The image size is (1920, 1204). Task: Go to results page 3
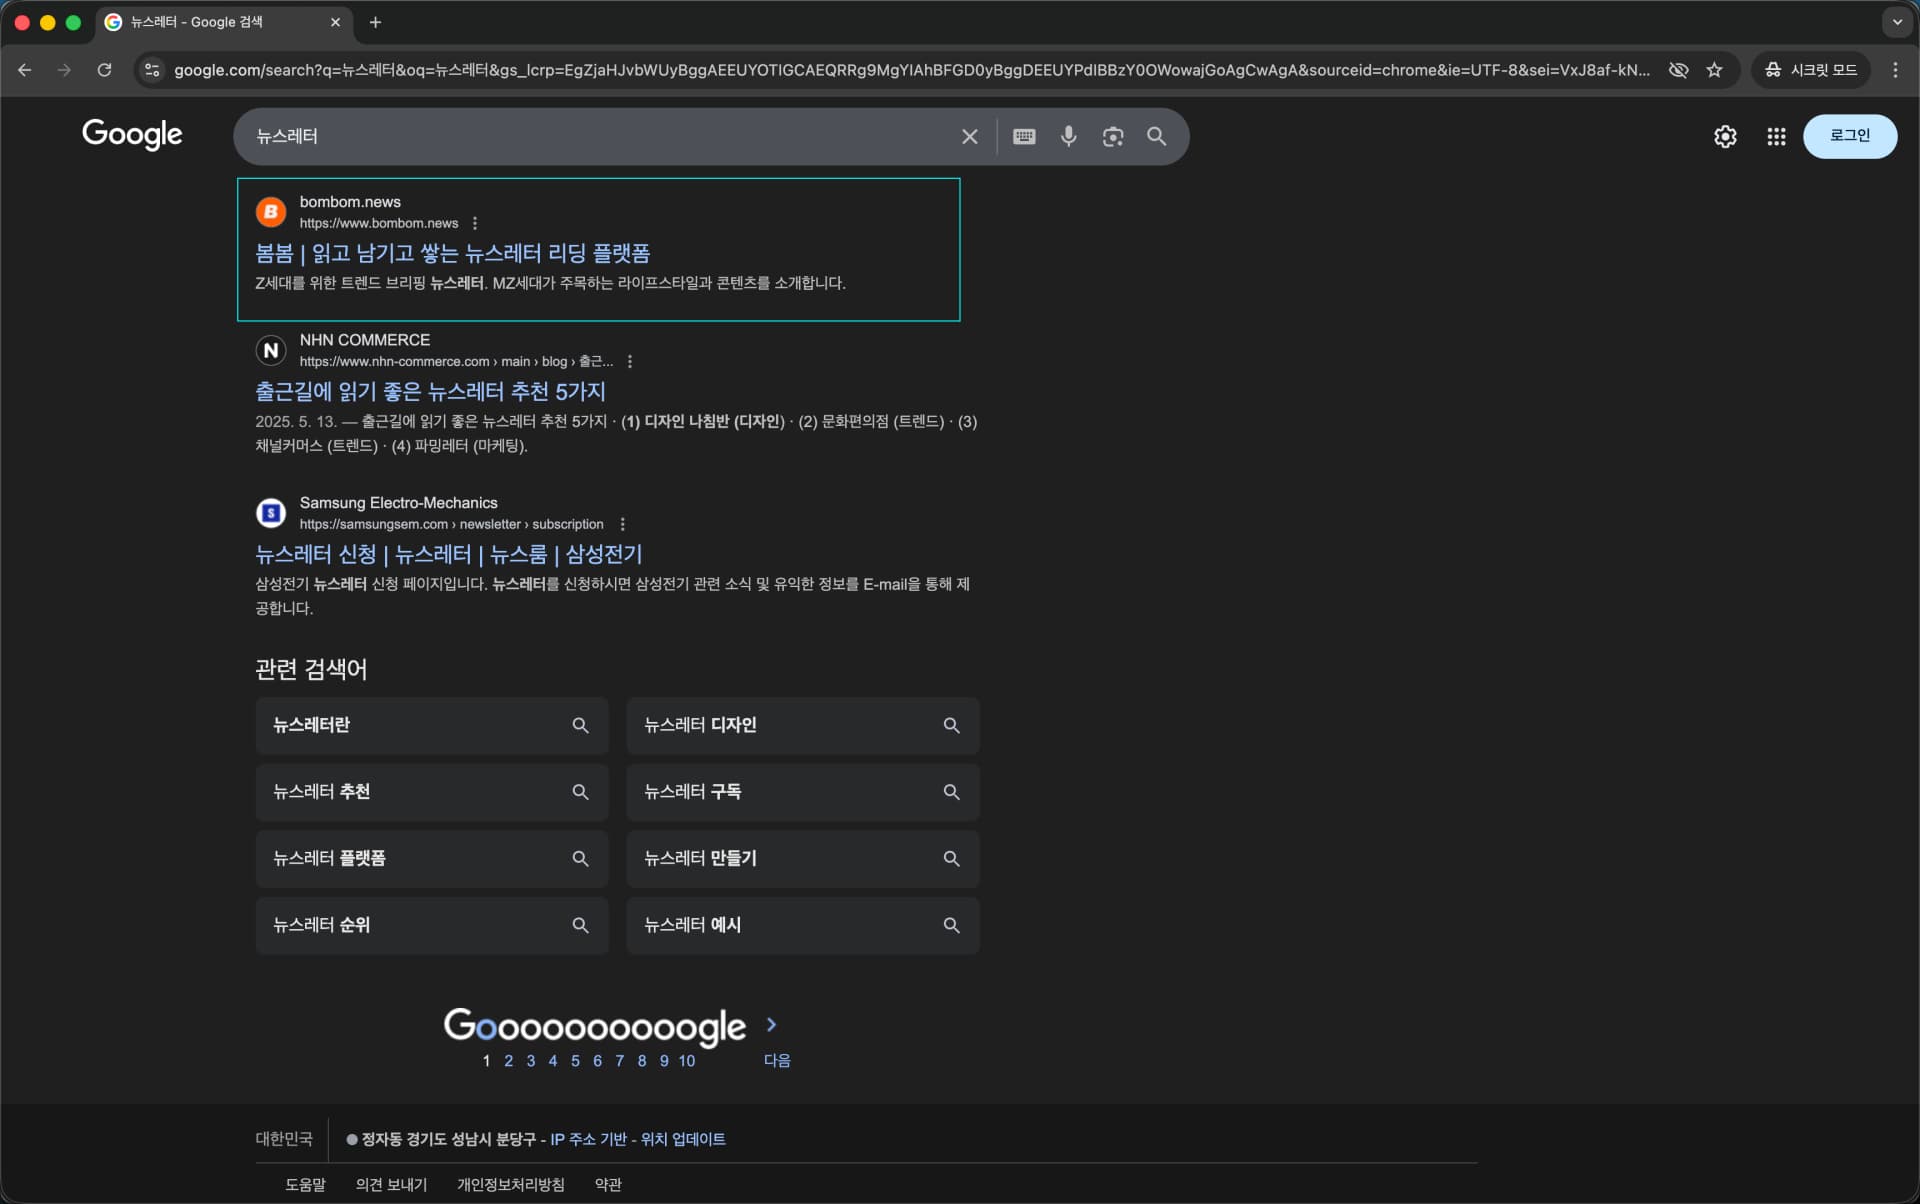point(531,1061)
